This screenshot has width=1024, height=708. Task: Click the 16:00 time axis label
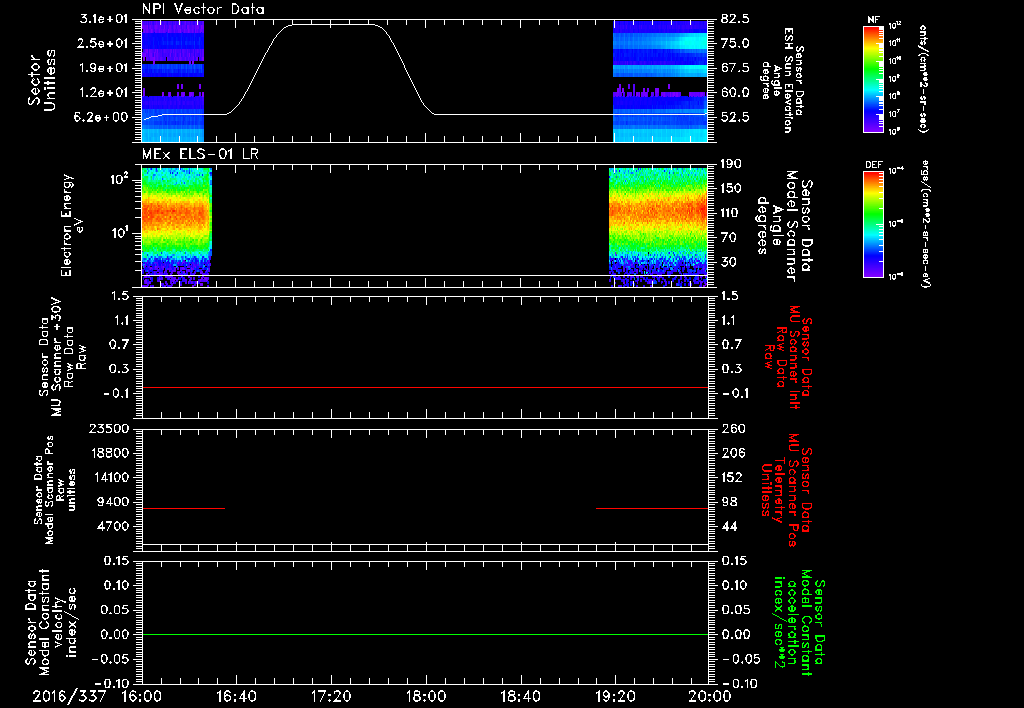[141, 696]
